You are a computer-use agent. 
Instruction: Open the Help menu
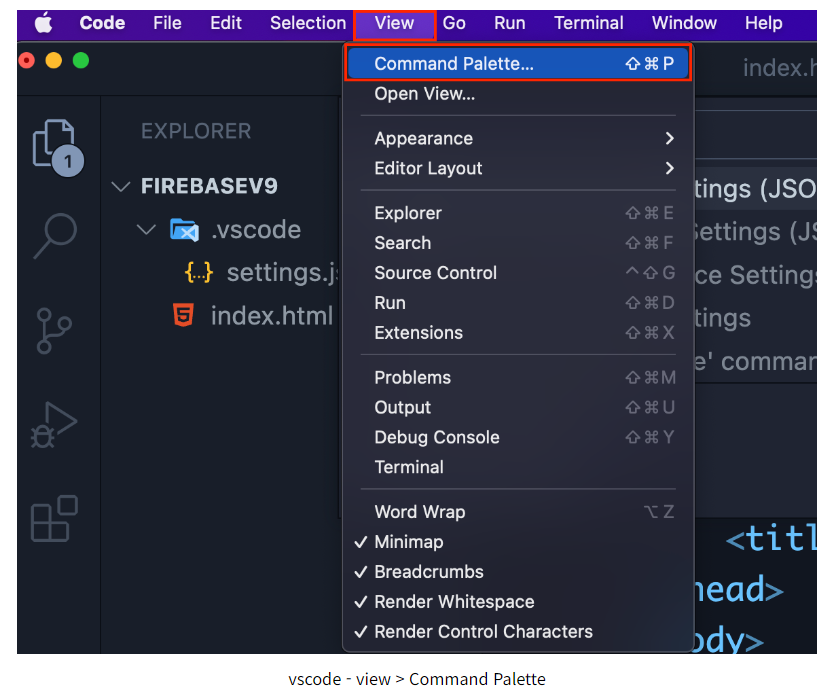(x=763, y=23)
